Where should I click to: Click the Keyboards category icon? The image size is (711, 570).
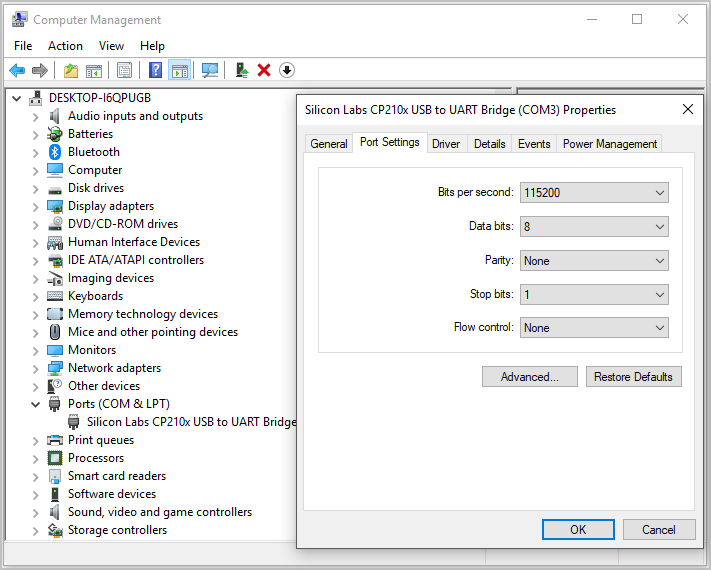tap(55, 296)
